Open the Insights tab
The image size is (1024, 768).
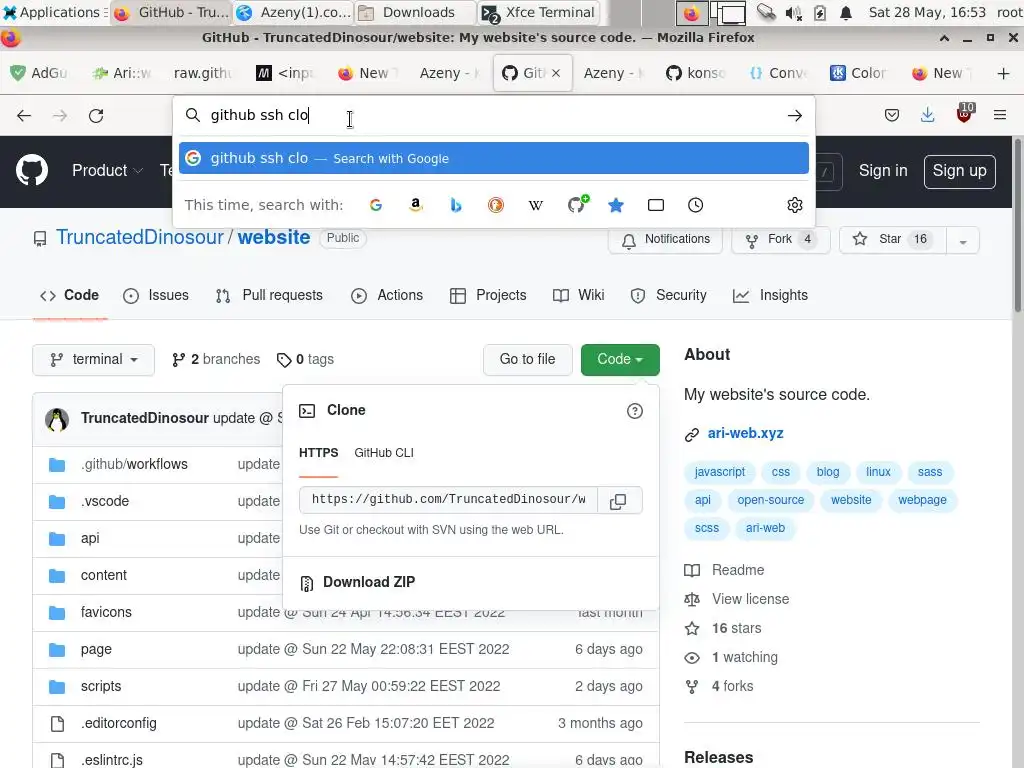(771, 296)
